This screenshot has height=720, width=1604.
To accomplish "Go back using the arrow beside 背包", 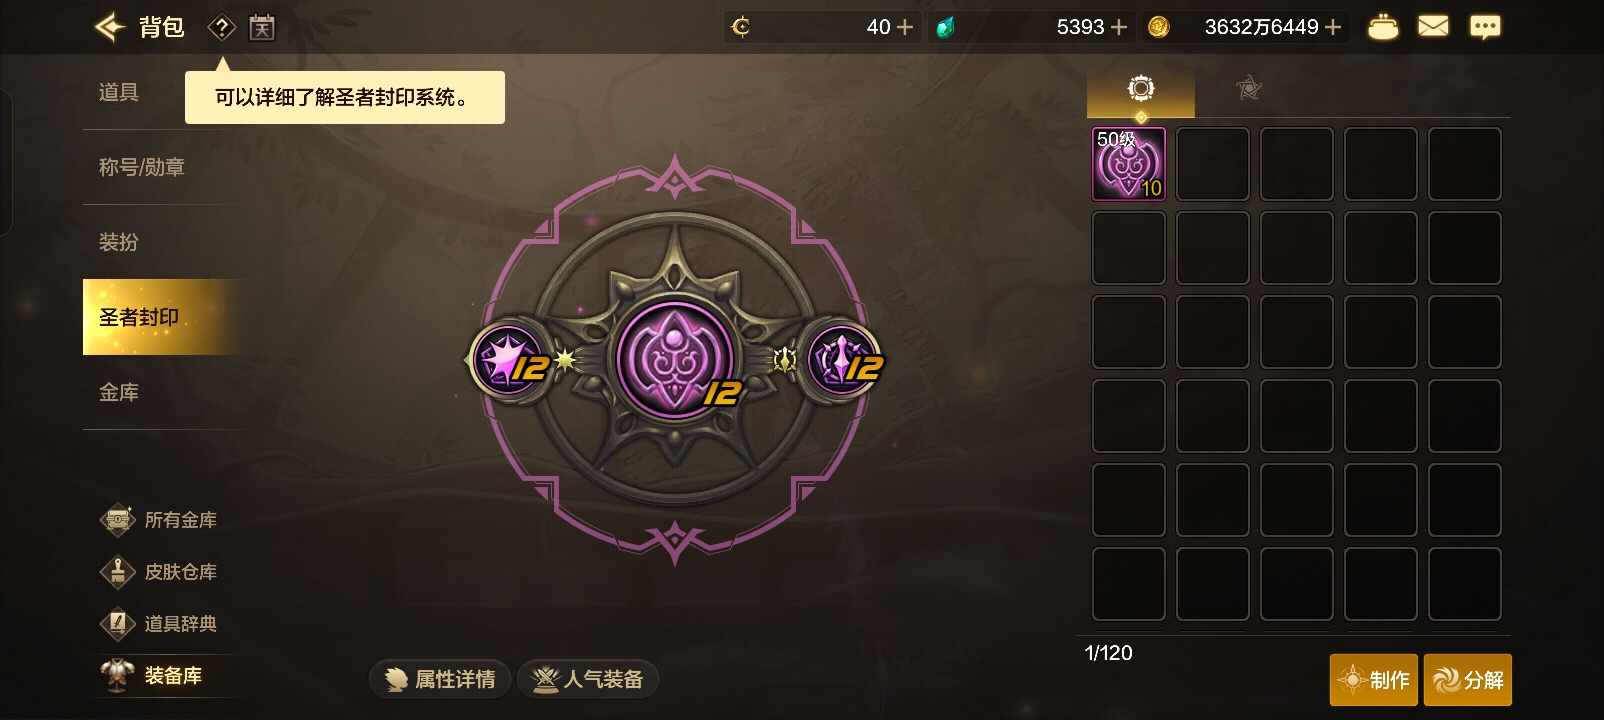I will point(110,27).
